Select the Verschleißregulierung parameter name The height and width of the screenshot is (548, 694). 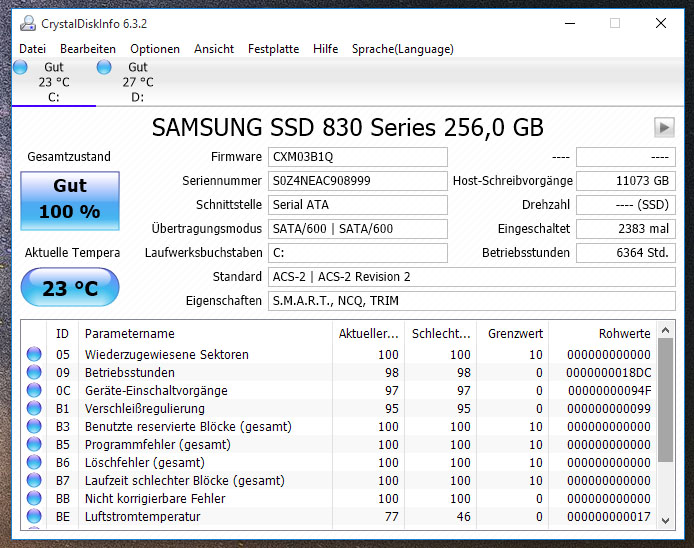click(x=145, y=408)
